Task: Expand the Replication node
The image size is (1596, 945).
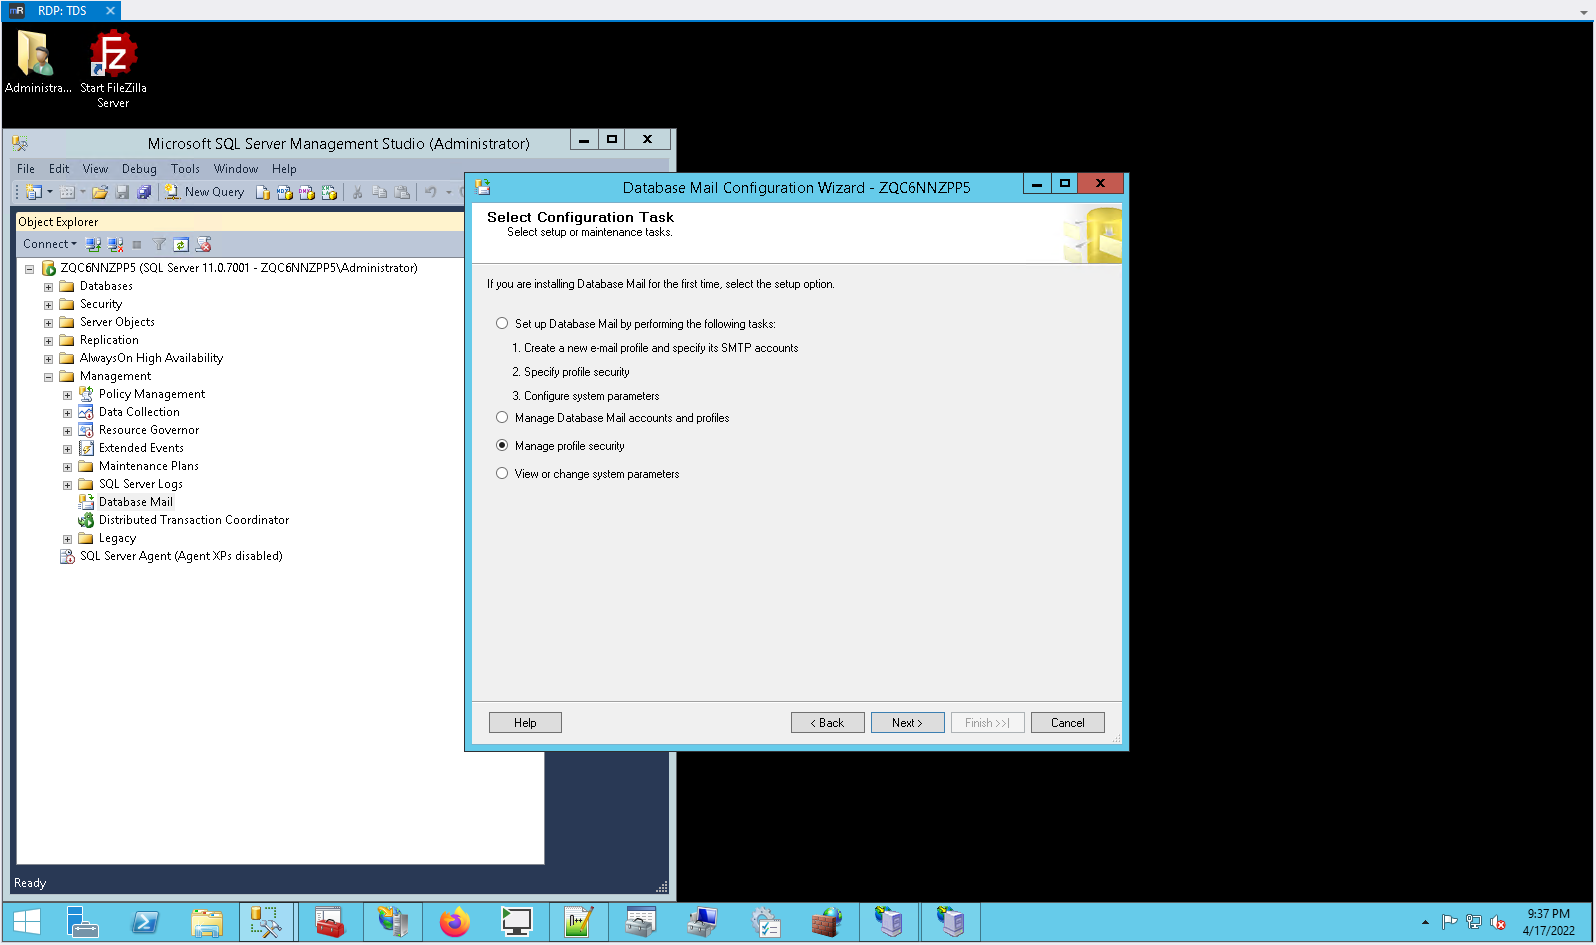Action: [48, 341]
